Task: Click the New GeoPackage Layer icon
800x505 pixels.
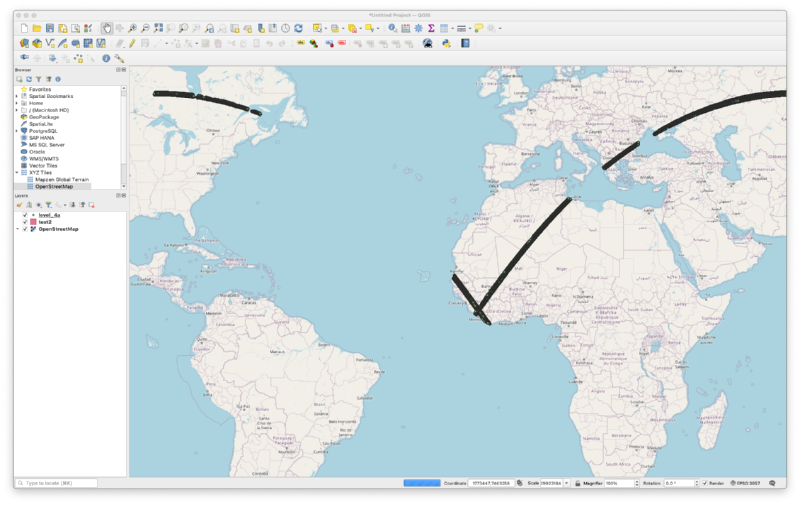Action: click(37, 43)
